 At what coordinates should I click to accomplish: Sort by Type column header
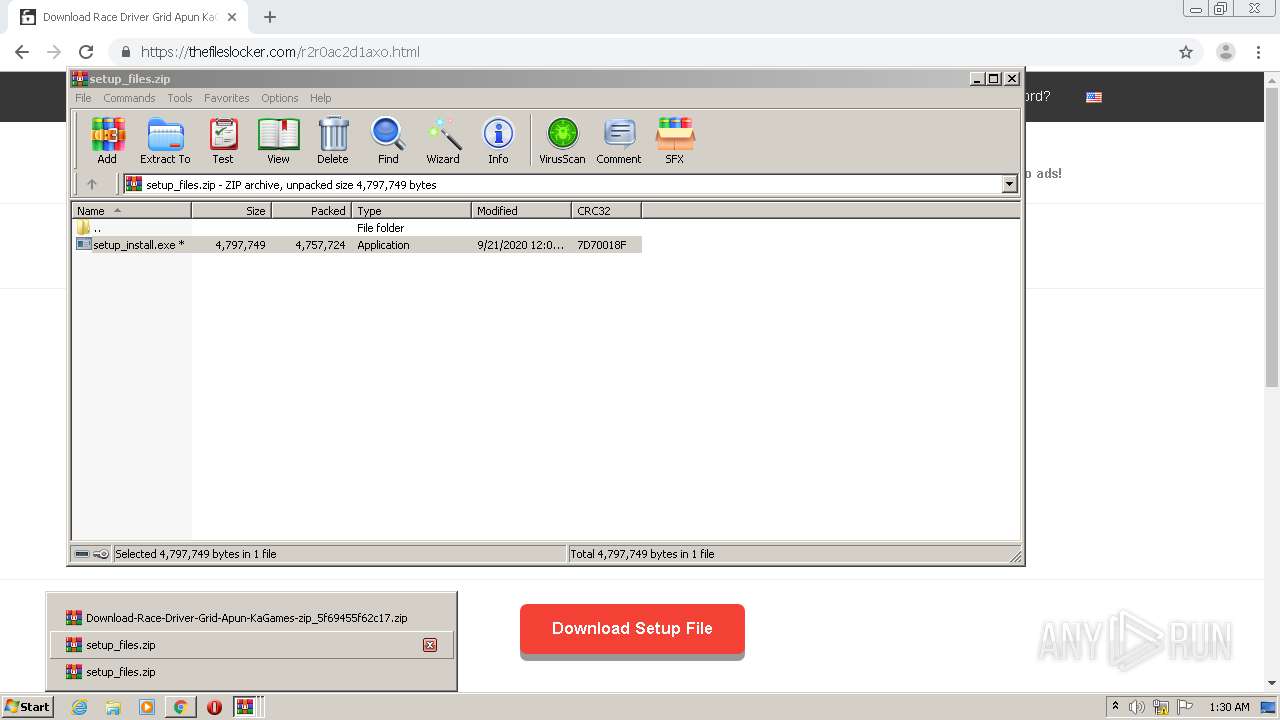tap(412, 211)
